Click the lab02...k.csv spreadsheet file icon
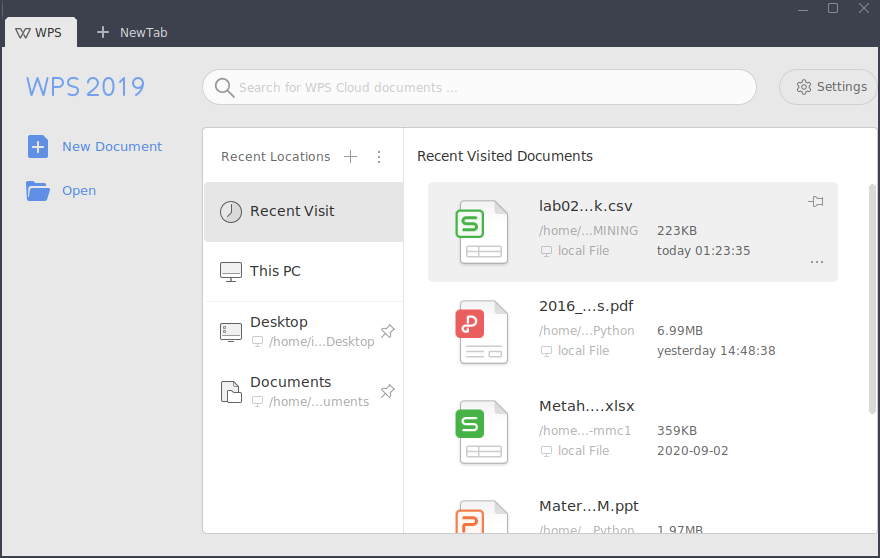 (482, 232)
